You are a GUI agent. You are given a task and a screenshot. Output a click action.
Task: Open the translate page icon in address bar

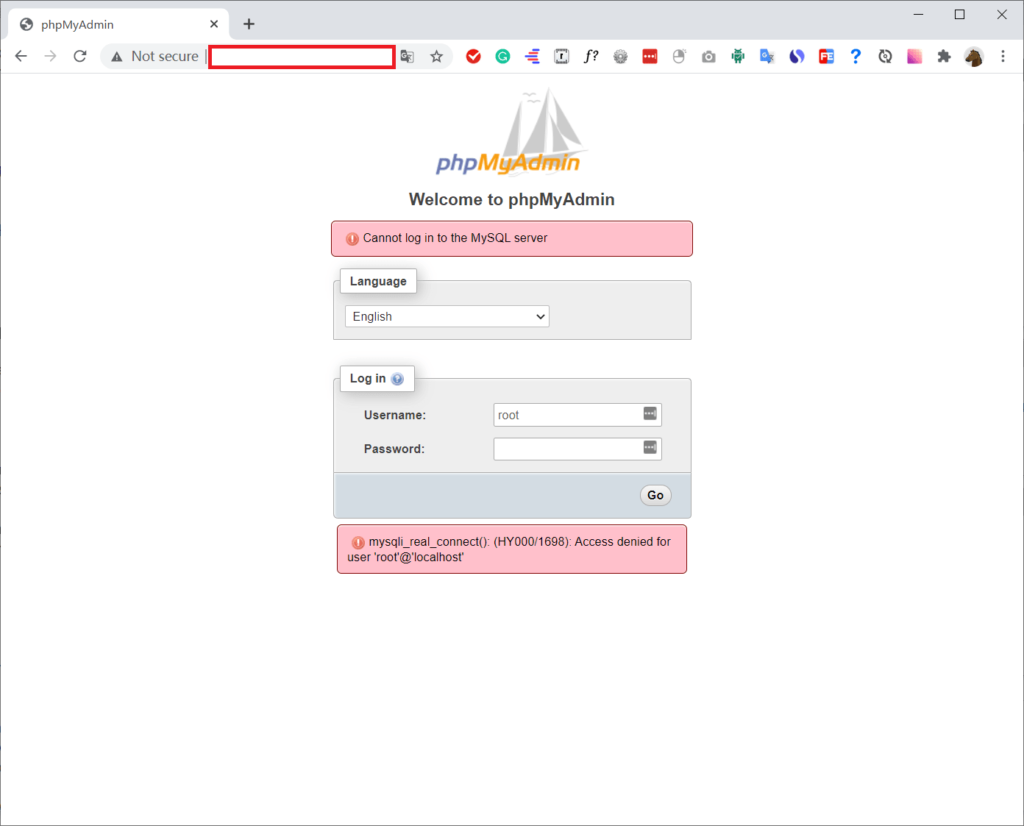(408, 57)
